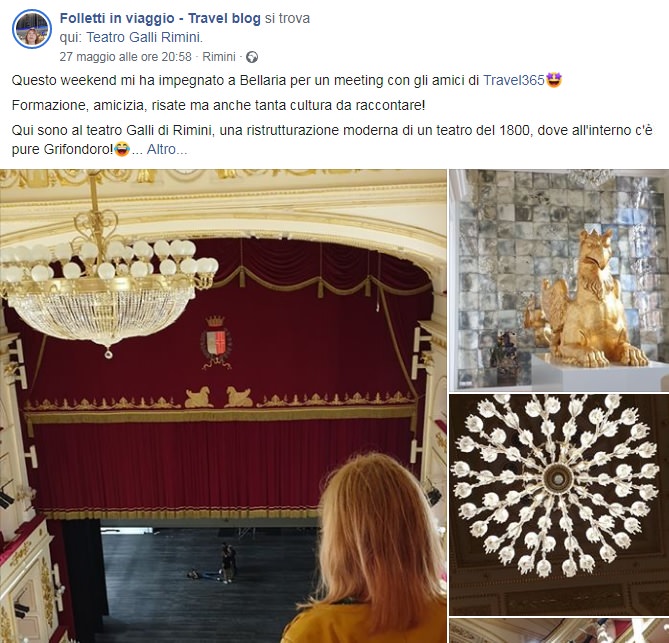Open the Teatro Galli Rimini location link
The height and width of the screenshot is (643, 669).
point(144,38)
